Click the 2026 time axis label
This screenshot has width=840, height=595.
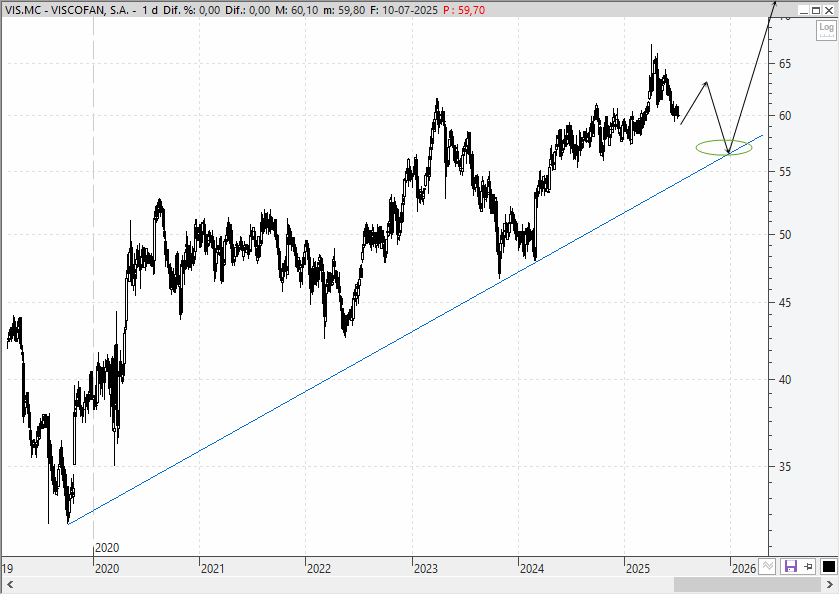coord(744,568)
